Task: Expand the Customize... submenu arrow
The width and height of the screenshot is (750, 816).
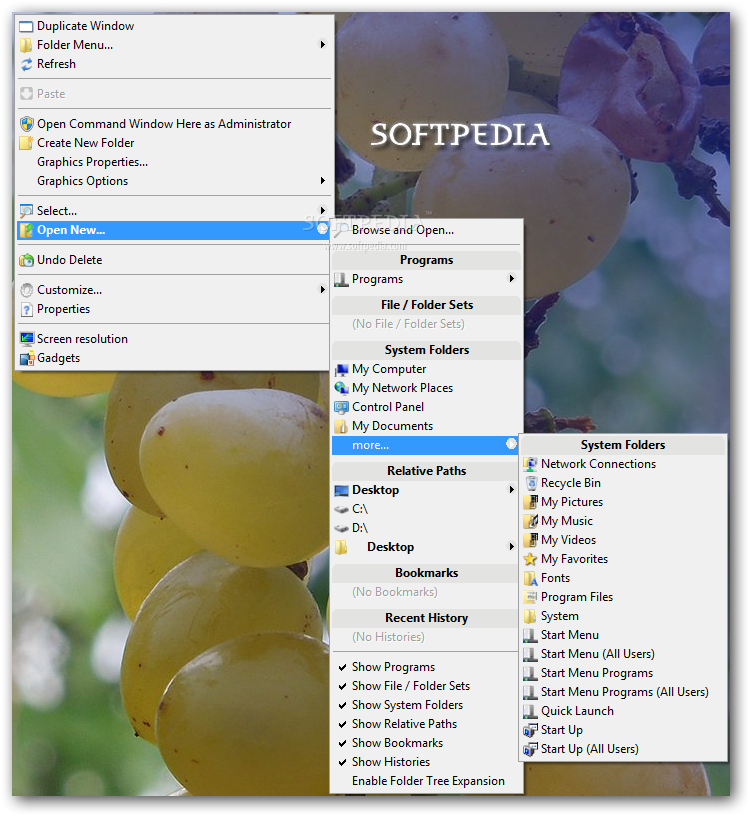Action: [x=323, y=290]
